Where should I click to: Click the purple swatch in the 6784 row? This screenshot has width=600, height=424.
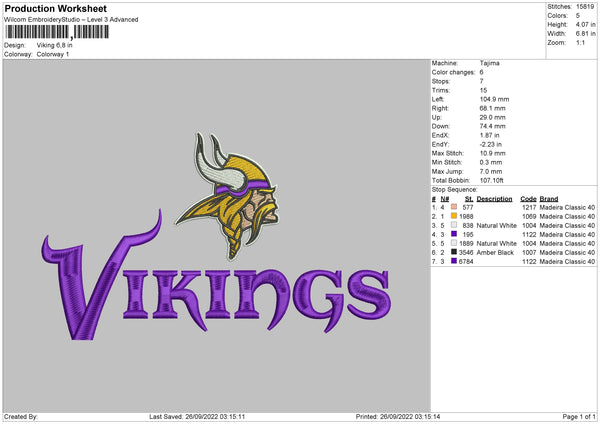point(454,261)
